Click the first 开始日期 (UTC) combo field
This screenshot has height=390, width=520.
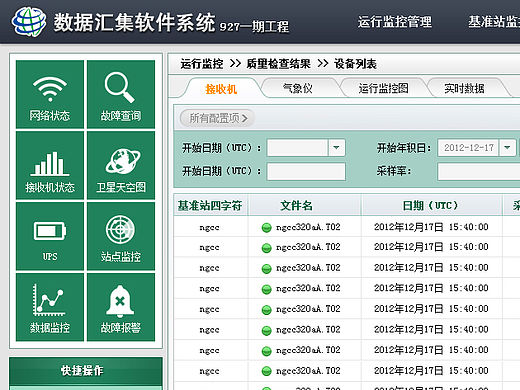pos(297,148)
